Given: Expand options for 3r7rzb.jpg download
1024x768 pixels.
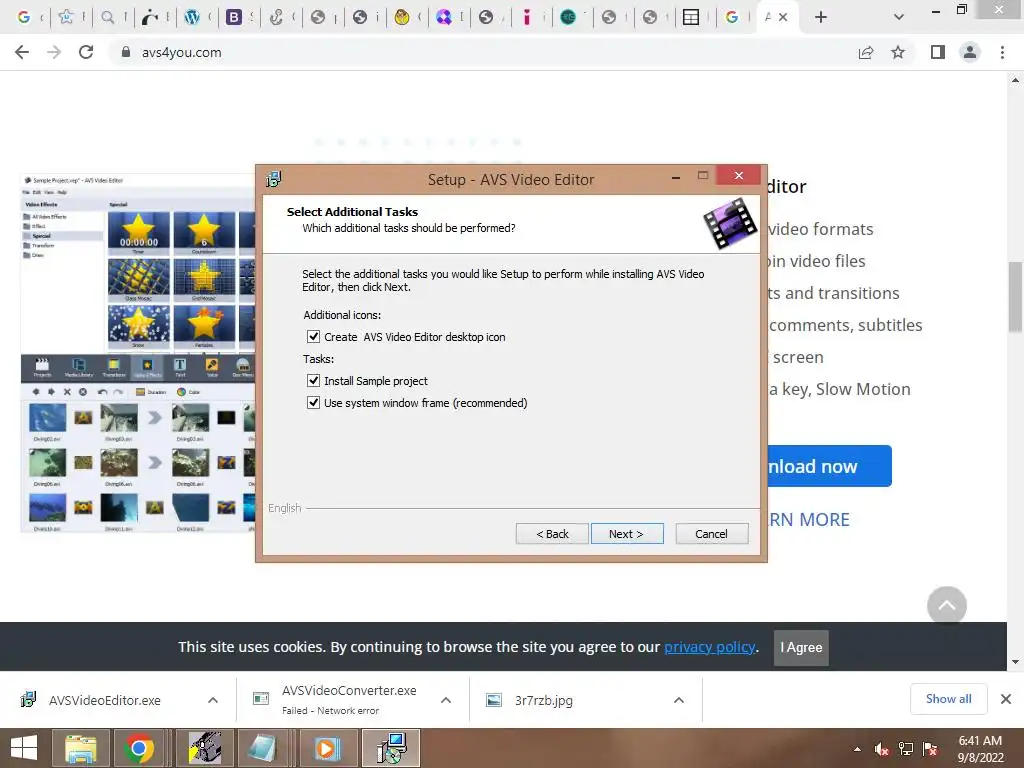Looking at the screenshot, I should click(x=679, y=700).
